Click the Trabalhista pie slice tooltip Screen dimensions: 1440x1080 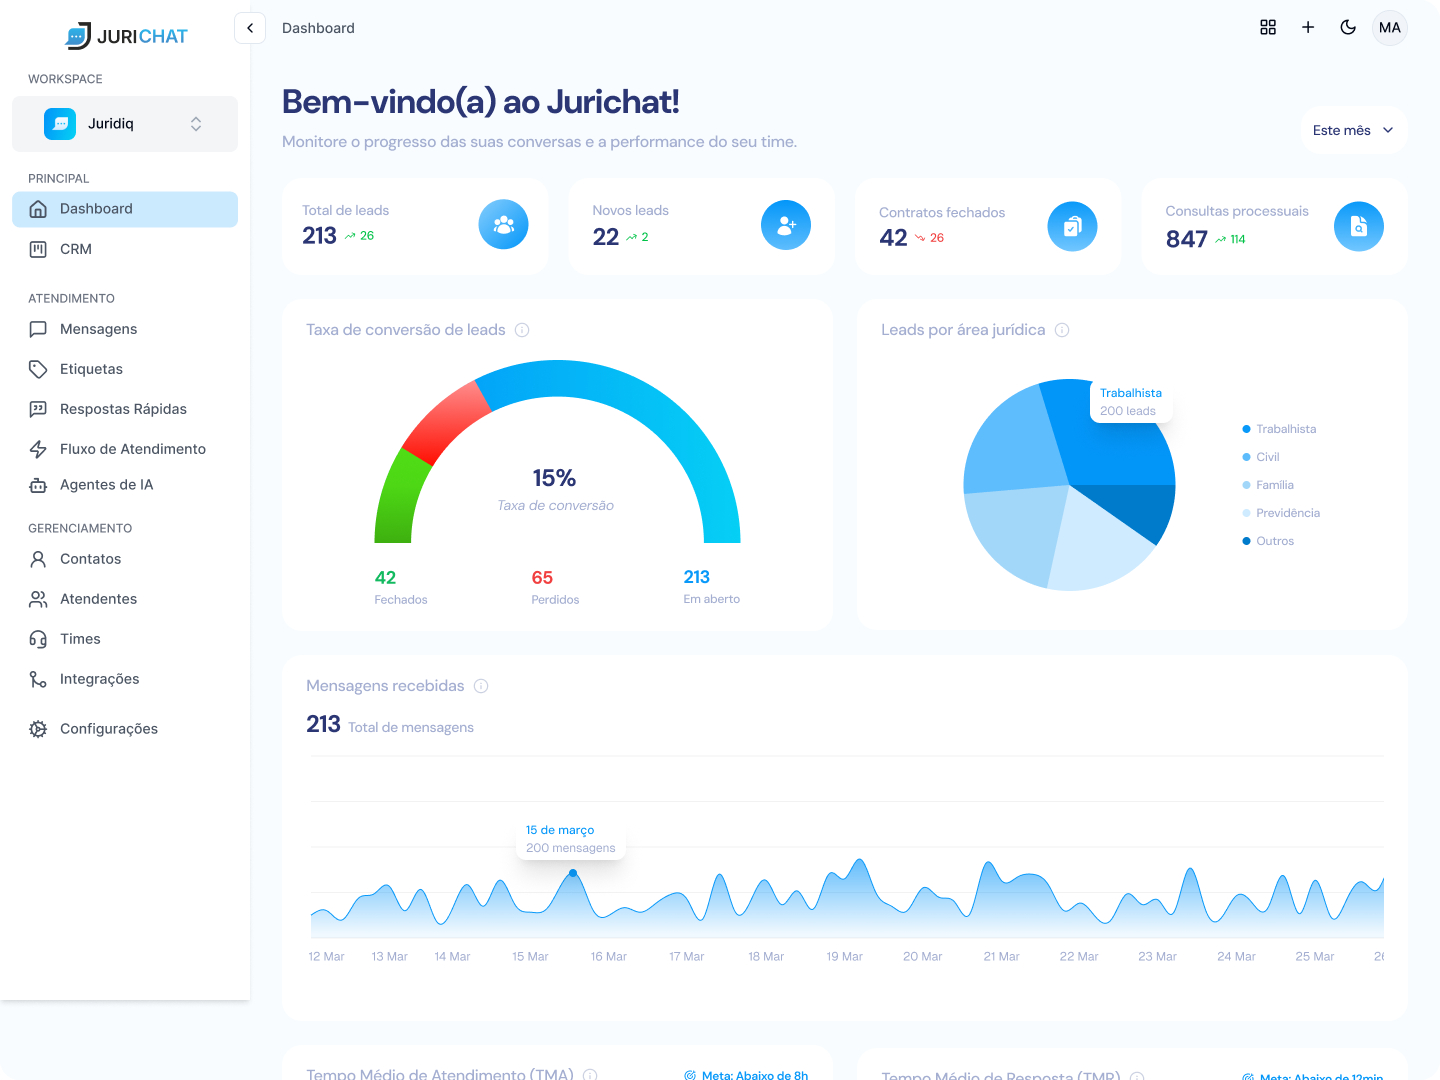point(1131,402)
